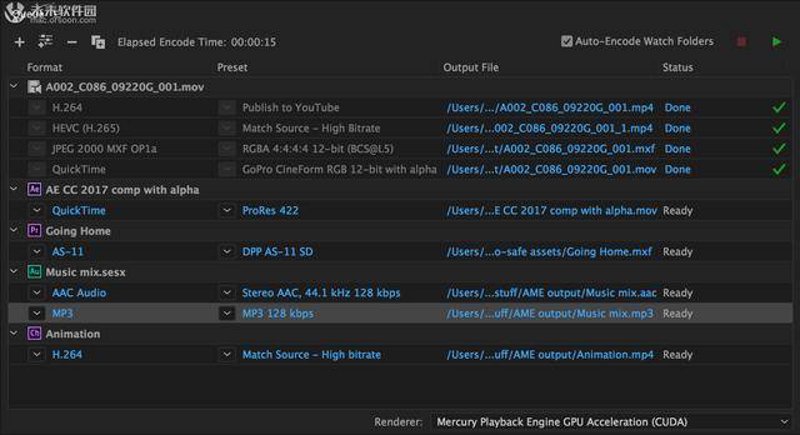Stop the queue with red button

click(741, 42)
